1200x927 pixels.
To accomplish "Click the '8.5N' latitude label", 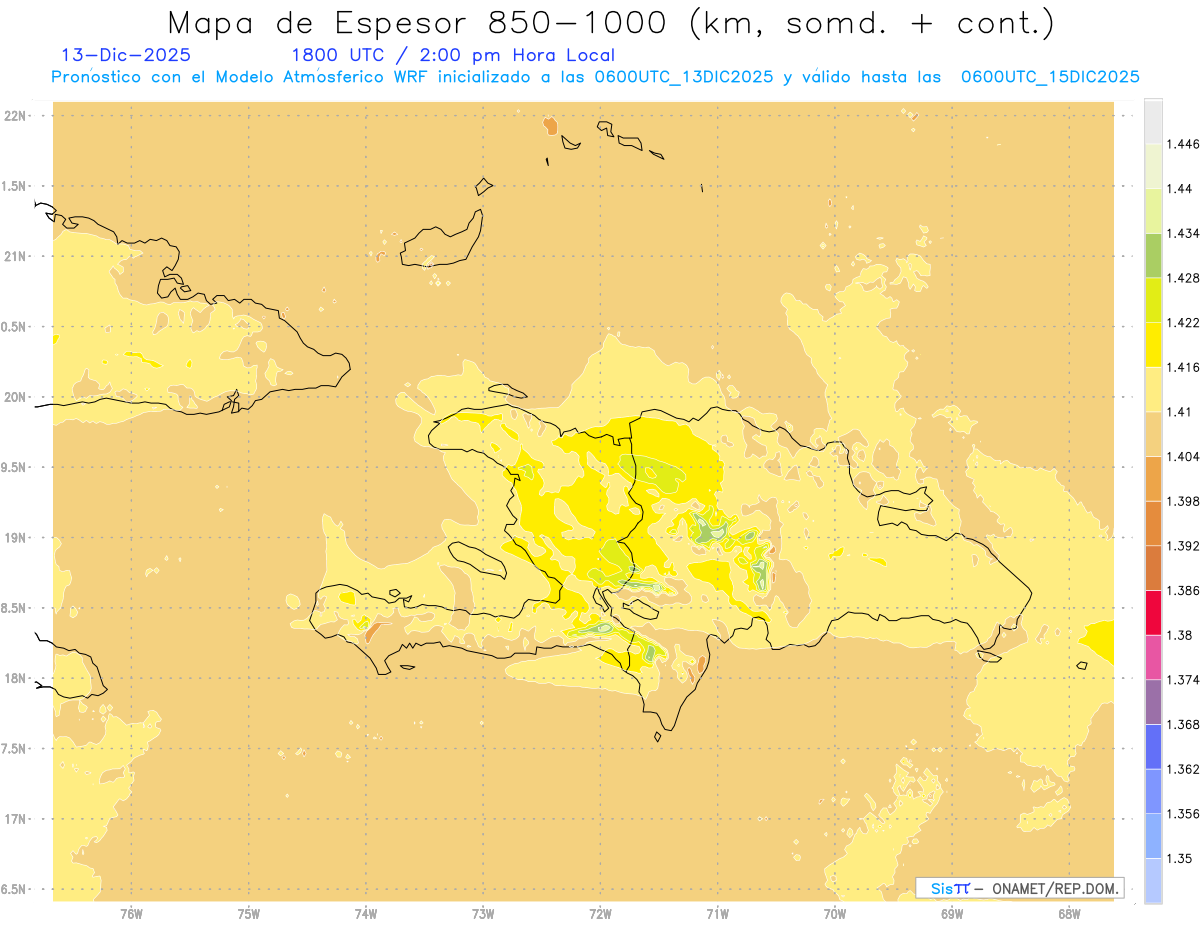I will (15, 608).
